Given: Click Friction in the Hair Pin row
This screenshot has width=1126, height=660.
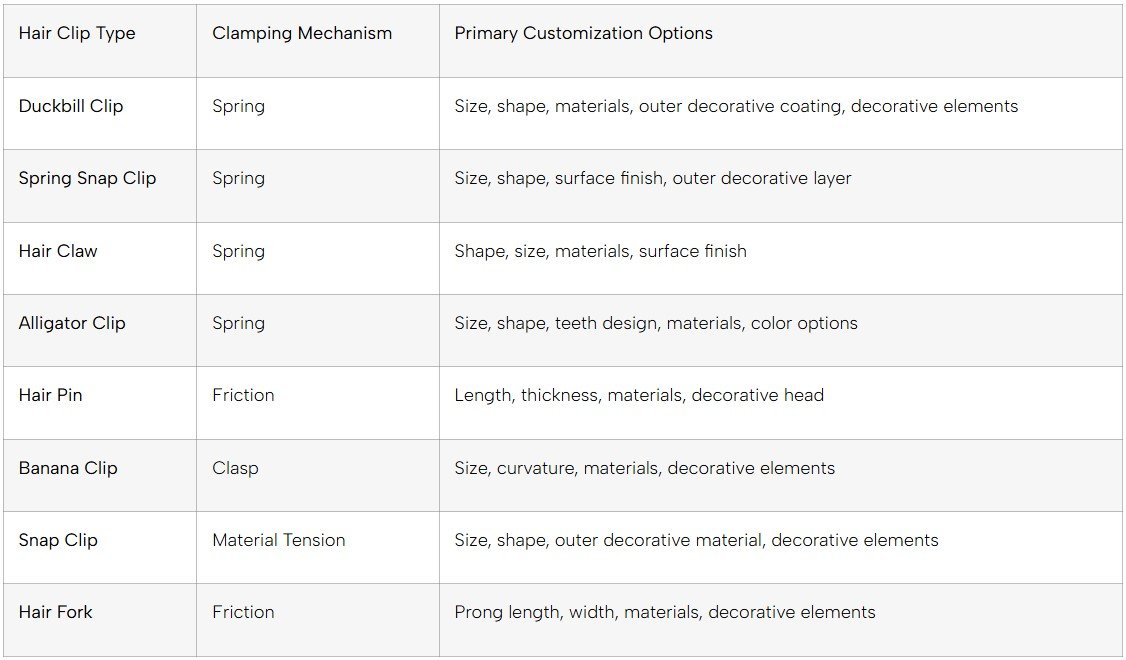Looking at the screenshot, I should [243, 395].
